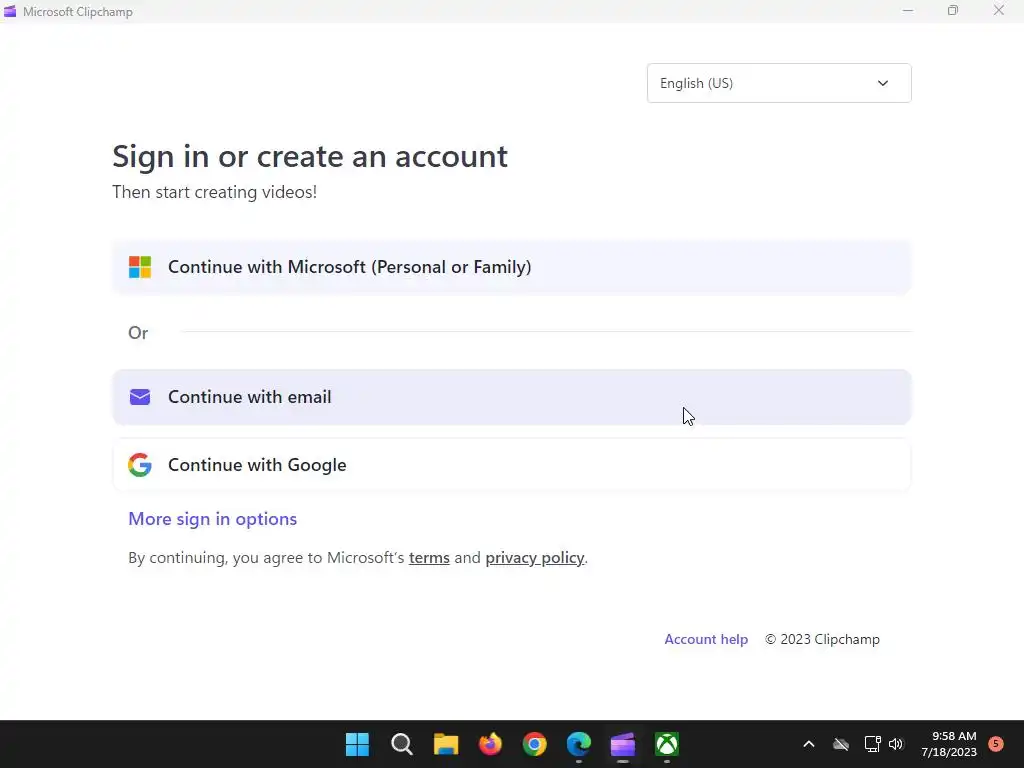Open the notifications badge showing 5

996,744
